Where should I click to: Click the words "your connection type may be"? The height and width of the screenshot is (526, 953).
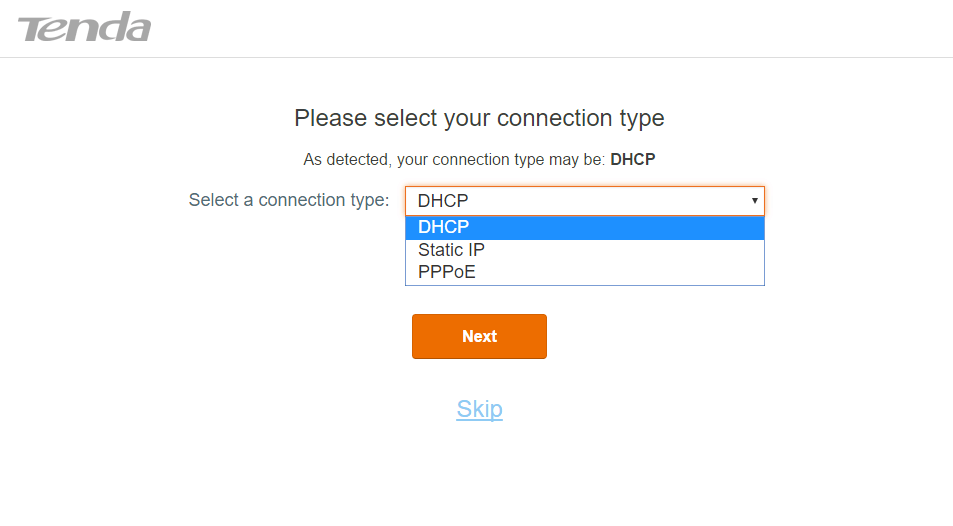pos(502,159)
